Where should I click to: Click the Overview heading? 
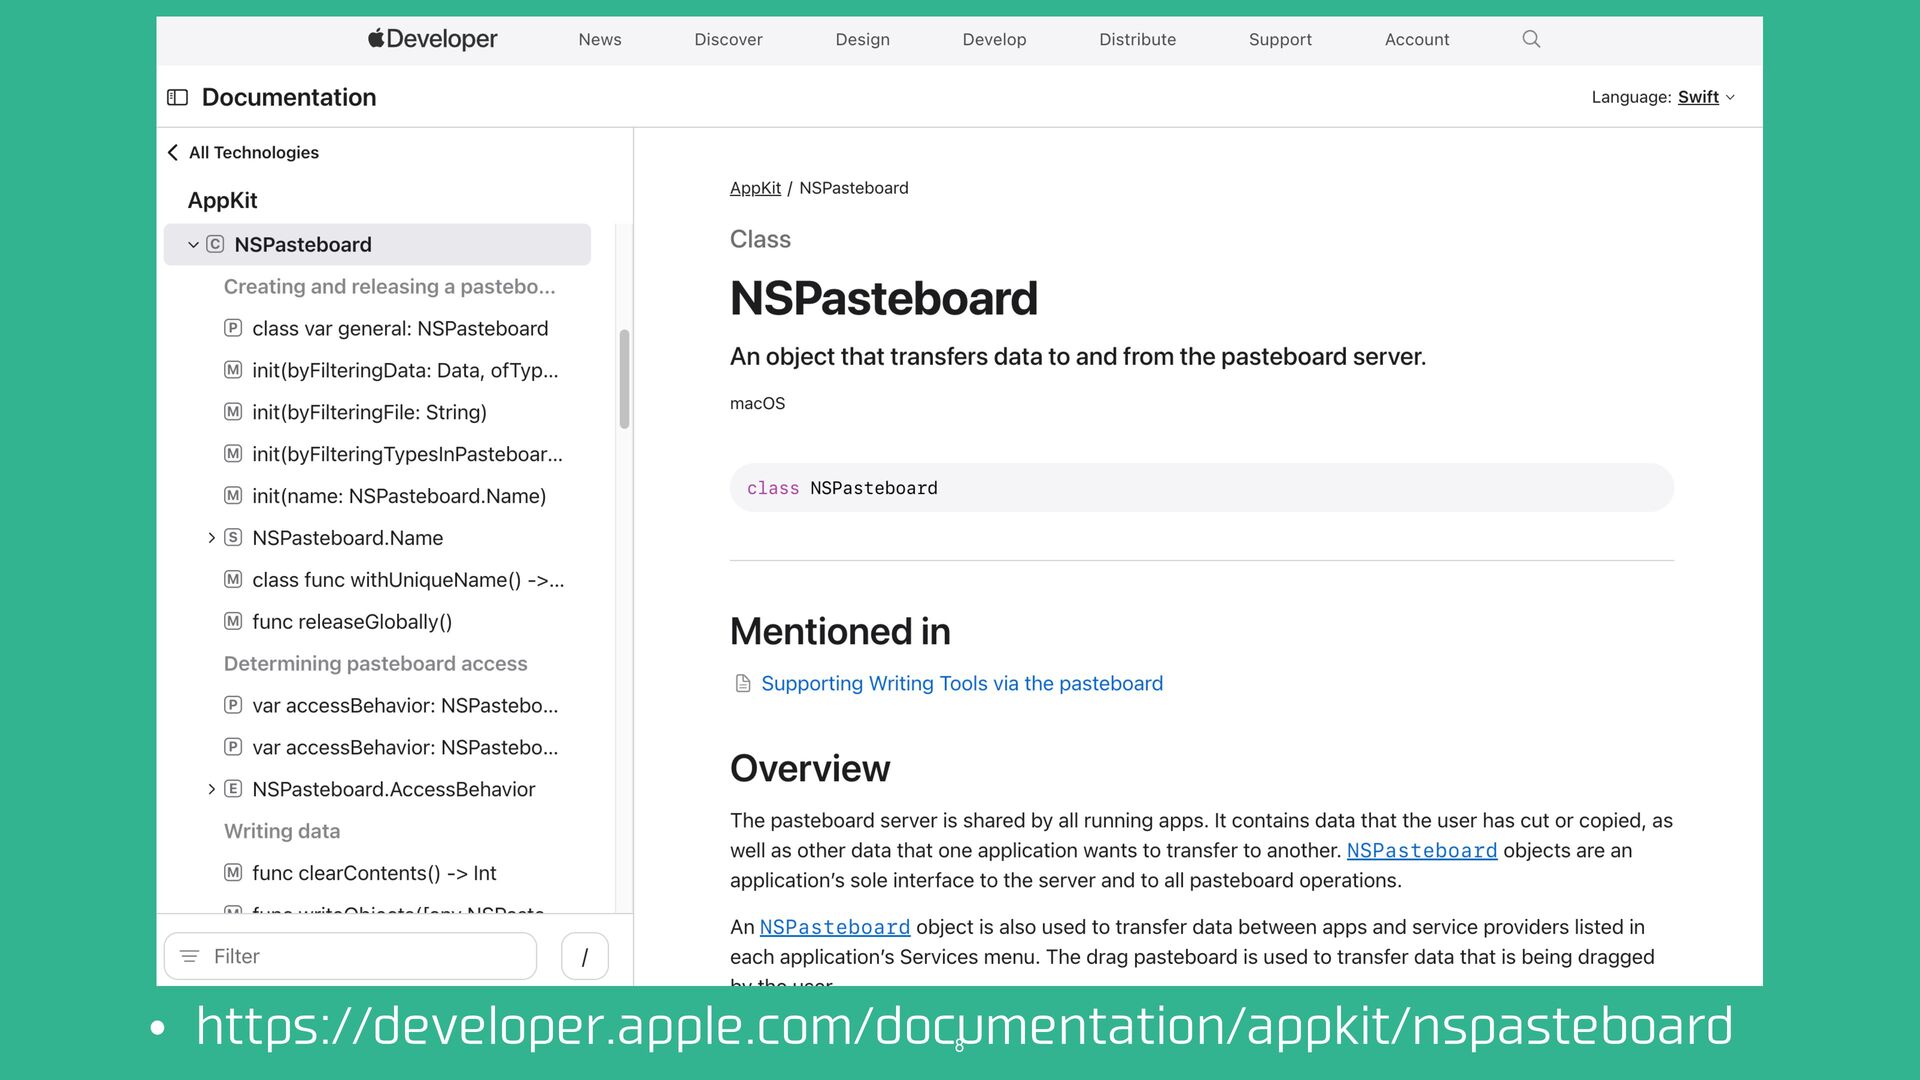[x=810, y=768]
